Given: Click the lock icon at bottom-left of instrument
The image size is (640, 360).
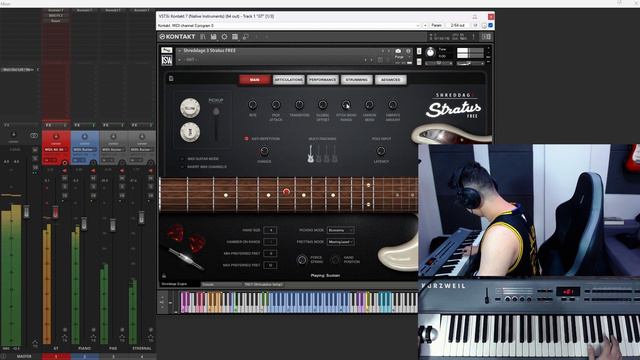Looking at the screenshot, I should tap(164, 276).
